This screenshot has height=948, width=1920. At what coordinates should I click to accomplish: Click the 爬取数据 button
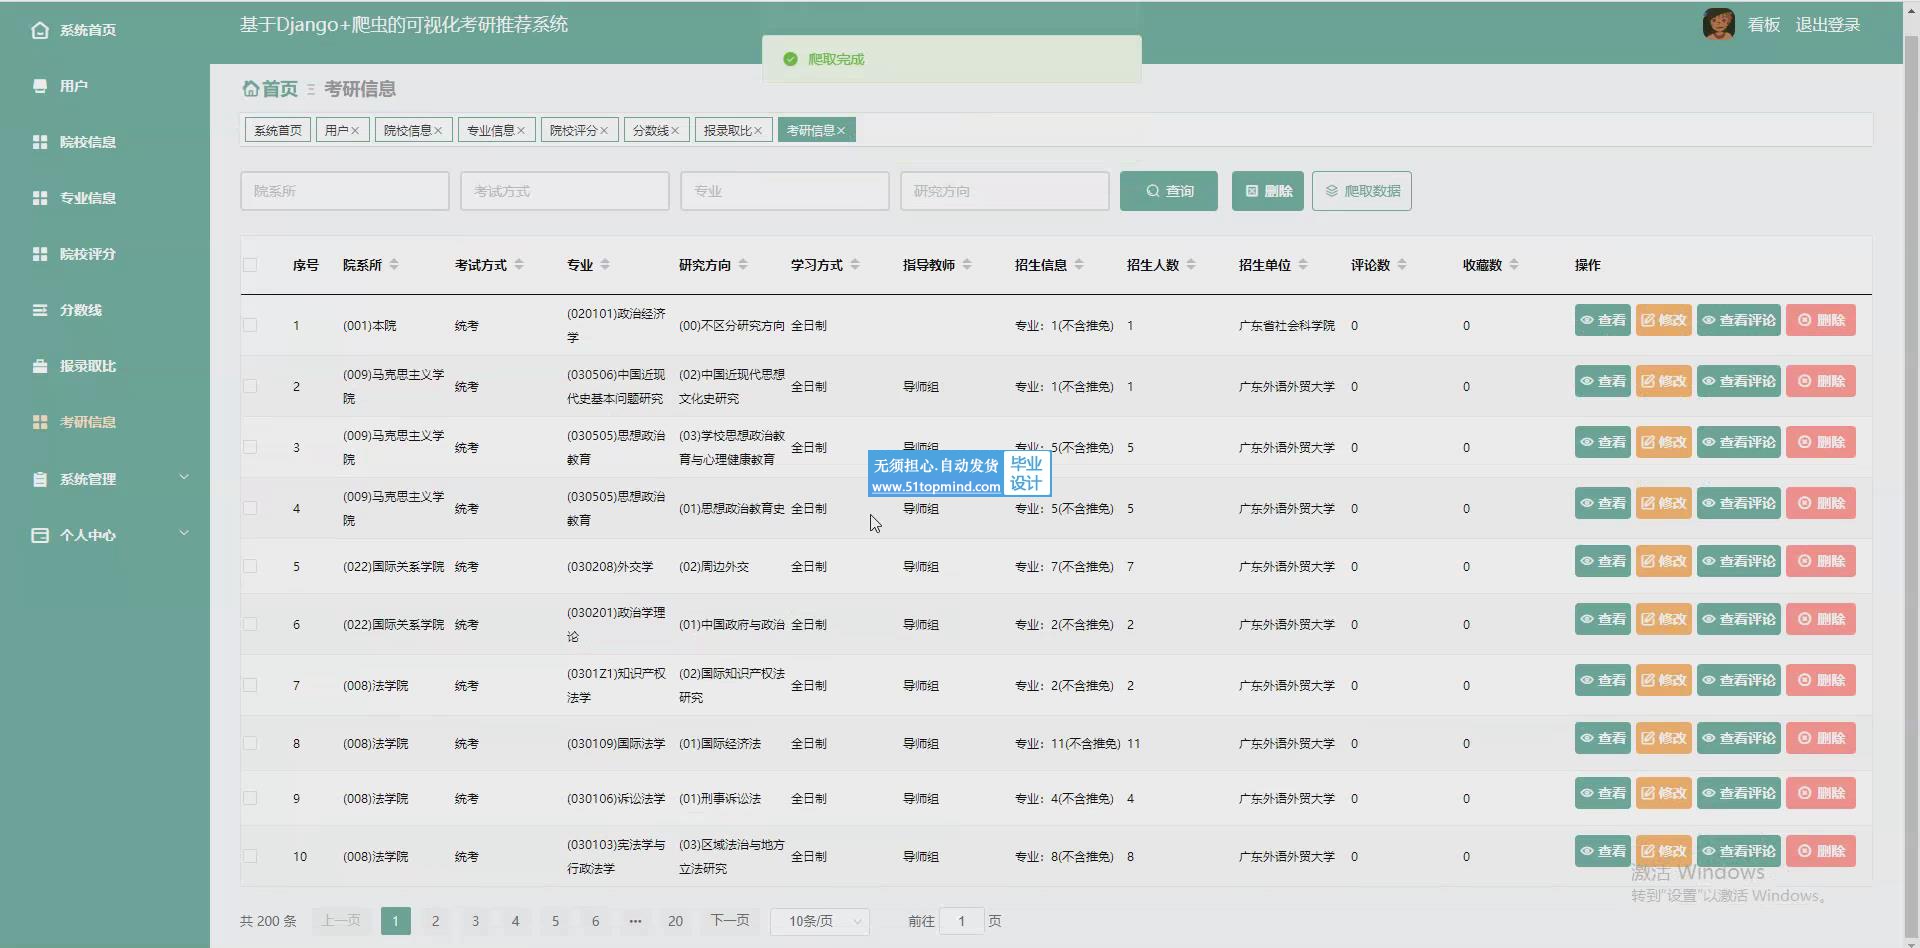[x=1362, y=191]
